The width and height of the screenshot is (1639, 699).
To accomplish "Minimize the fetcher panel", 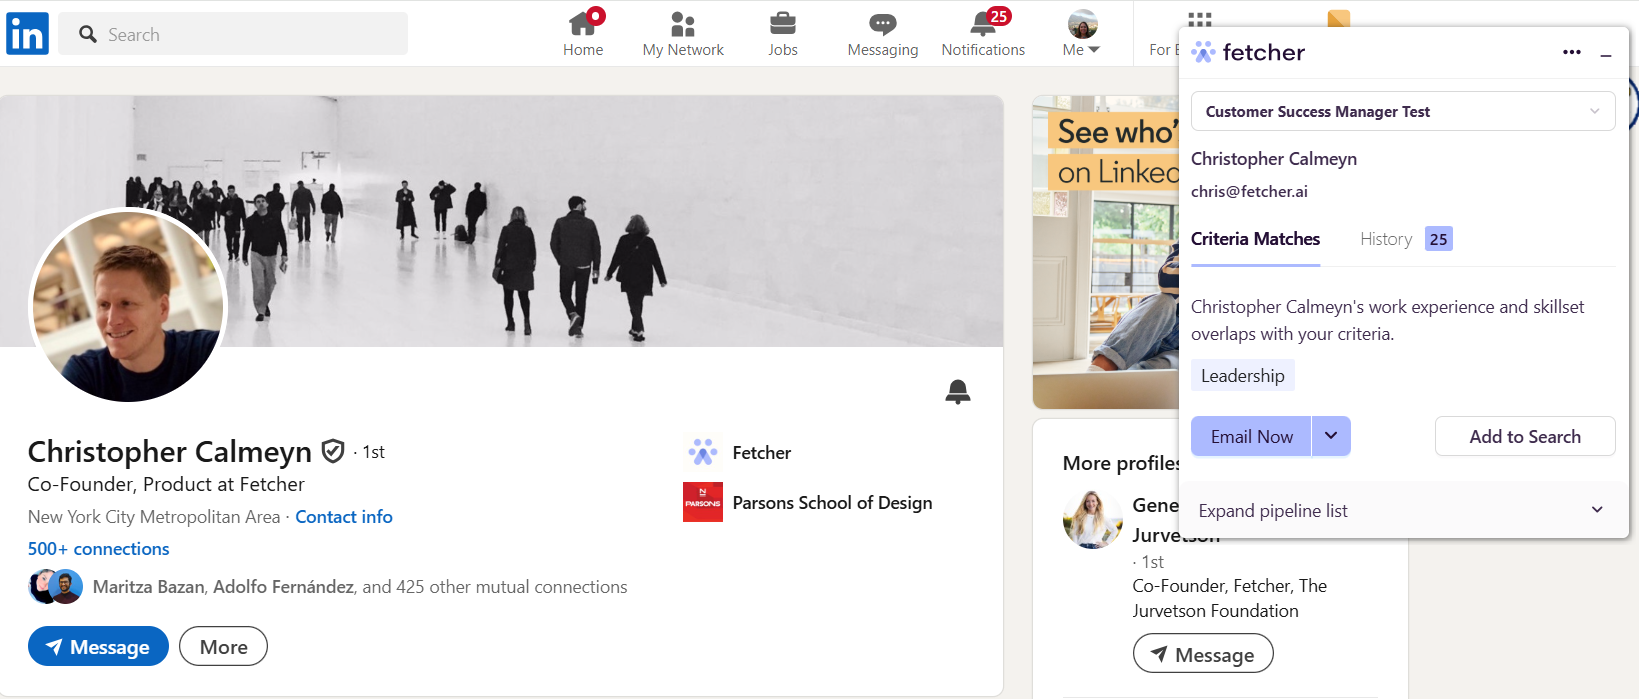I will (x=1606, y=55).
